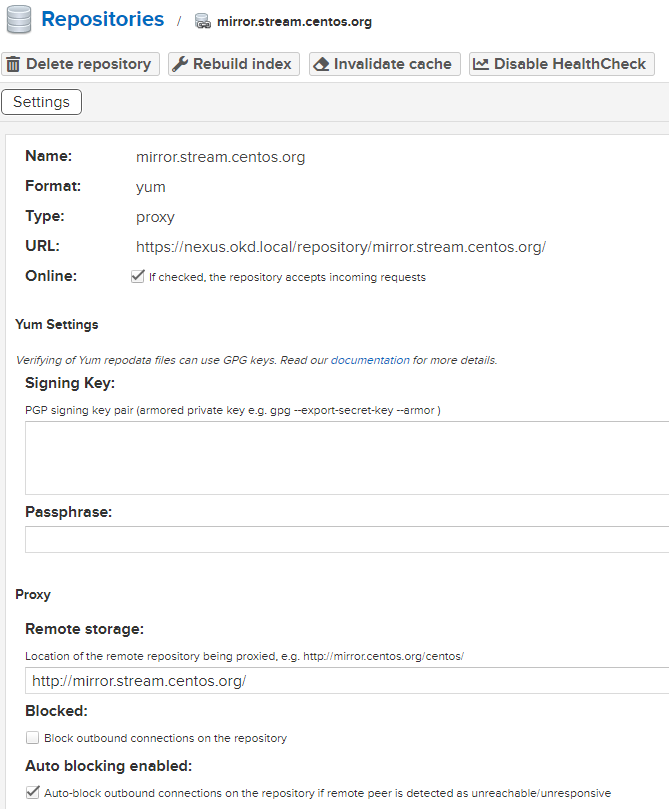Click the repository URL text nexus.okd.local
The width and height of the screenshot is (669, 809).
[x=341, y=247]
